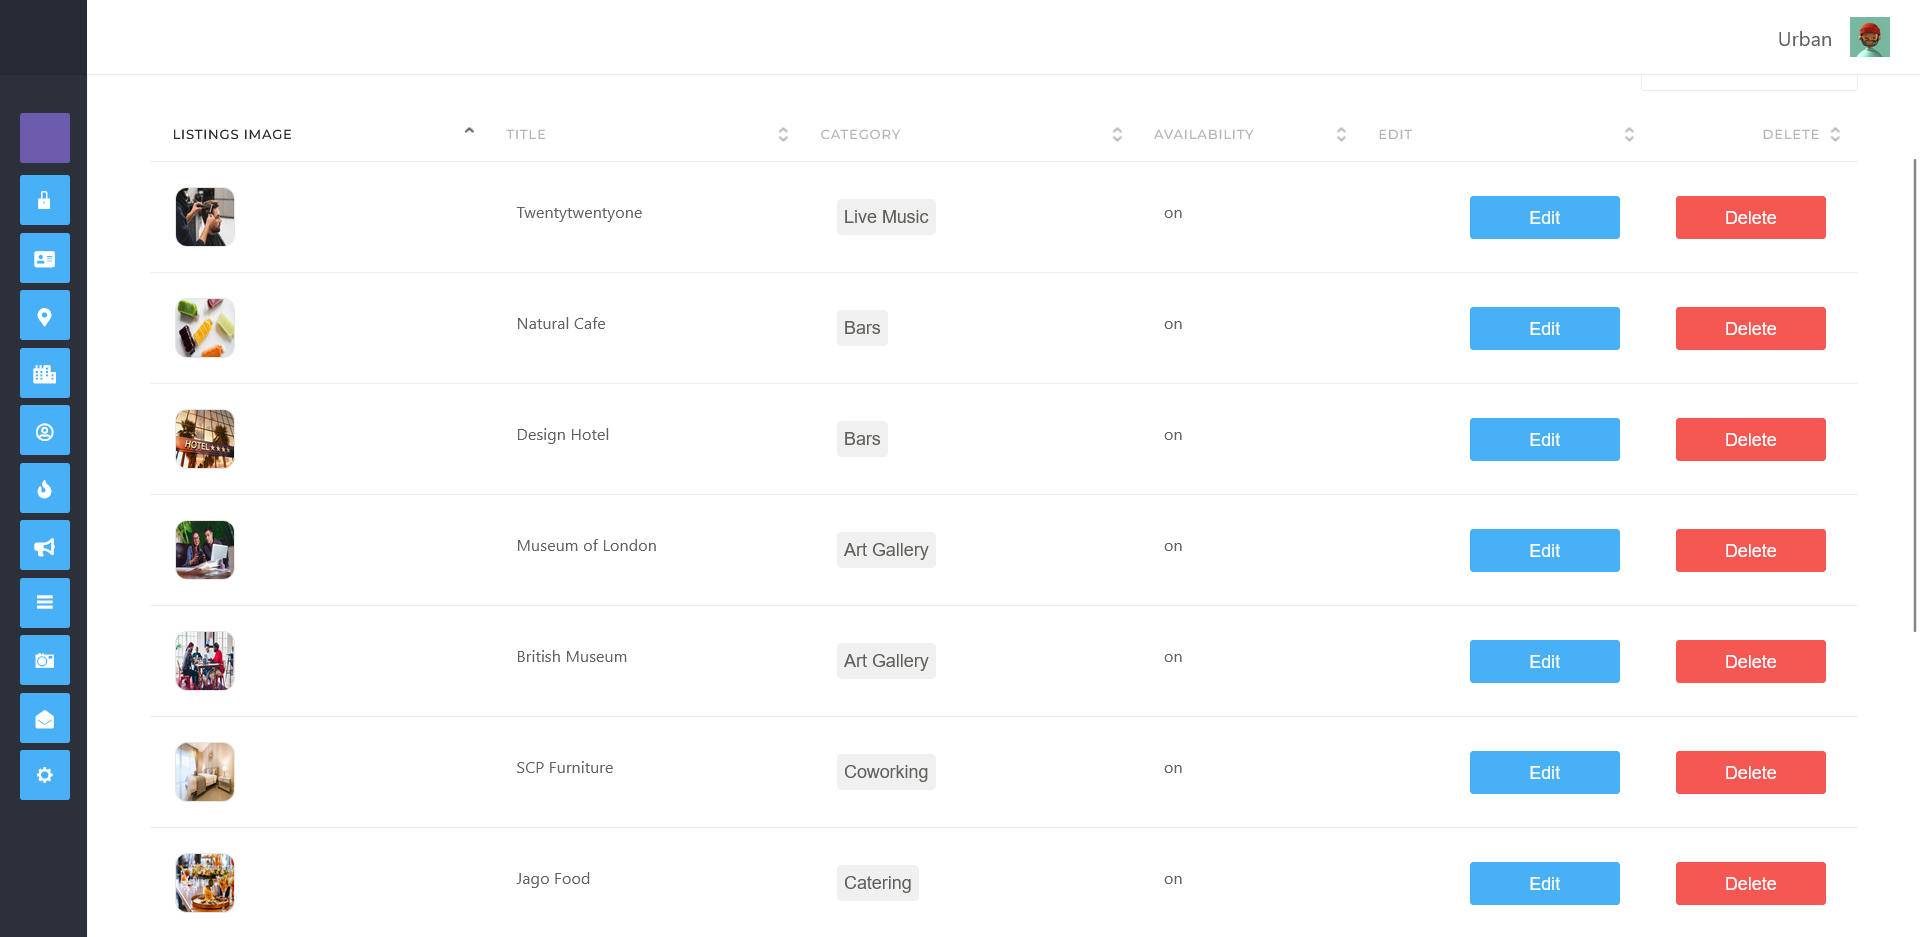Open the envelope messages icon
This screenshot has height=937, width=1920.
pos(44,717)
